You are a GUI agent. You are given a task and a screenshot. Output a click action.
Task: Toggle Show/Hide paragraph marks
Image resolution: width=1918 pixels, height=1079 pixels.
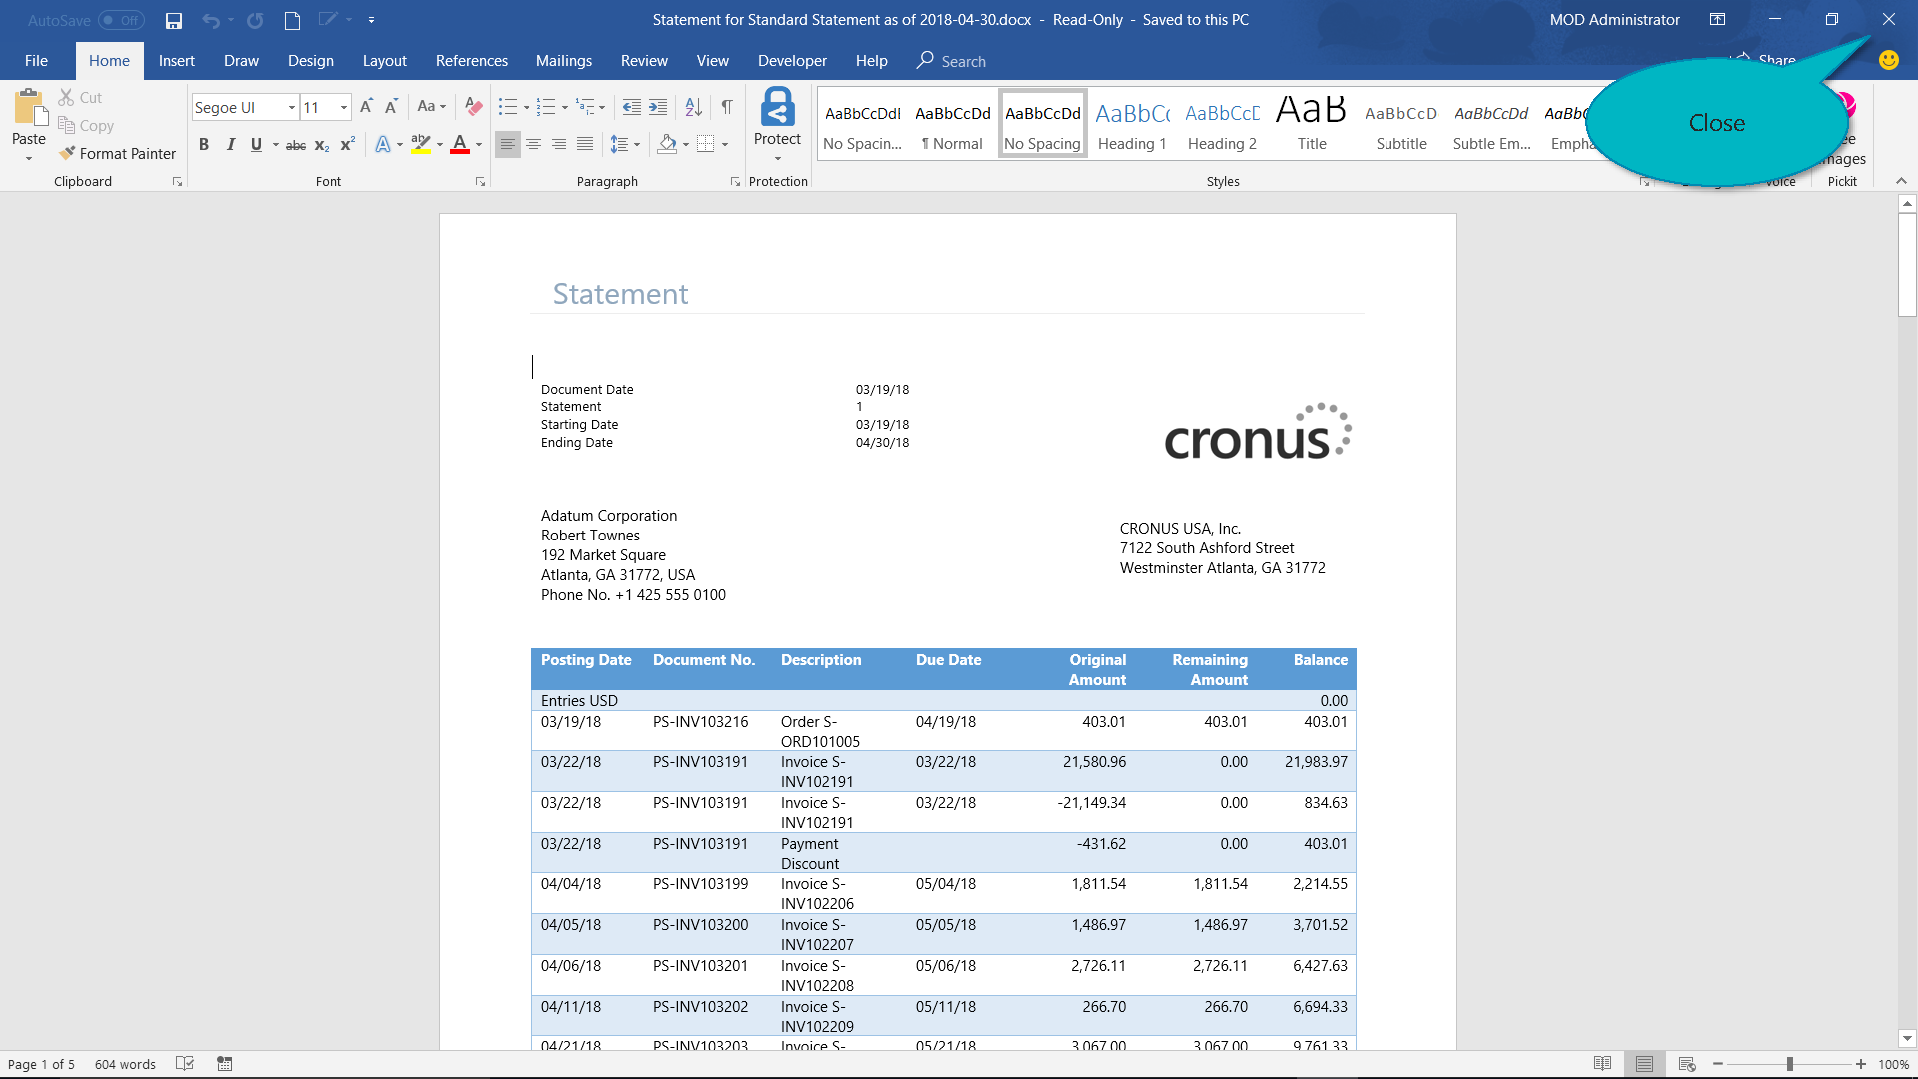click(727, 107)
